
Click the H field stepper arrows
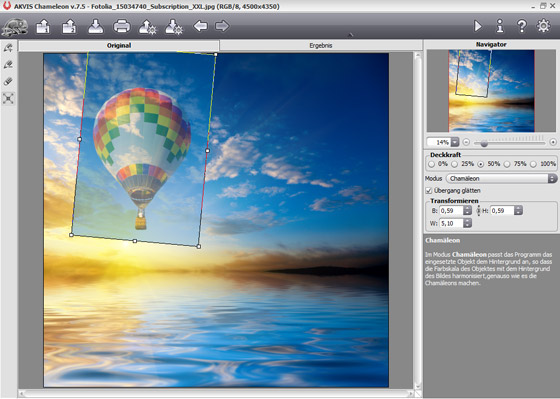[518, 211]
